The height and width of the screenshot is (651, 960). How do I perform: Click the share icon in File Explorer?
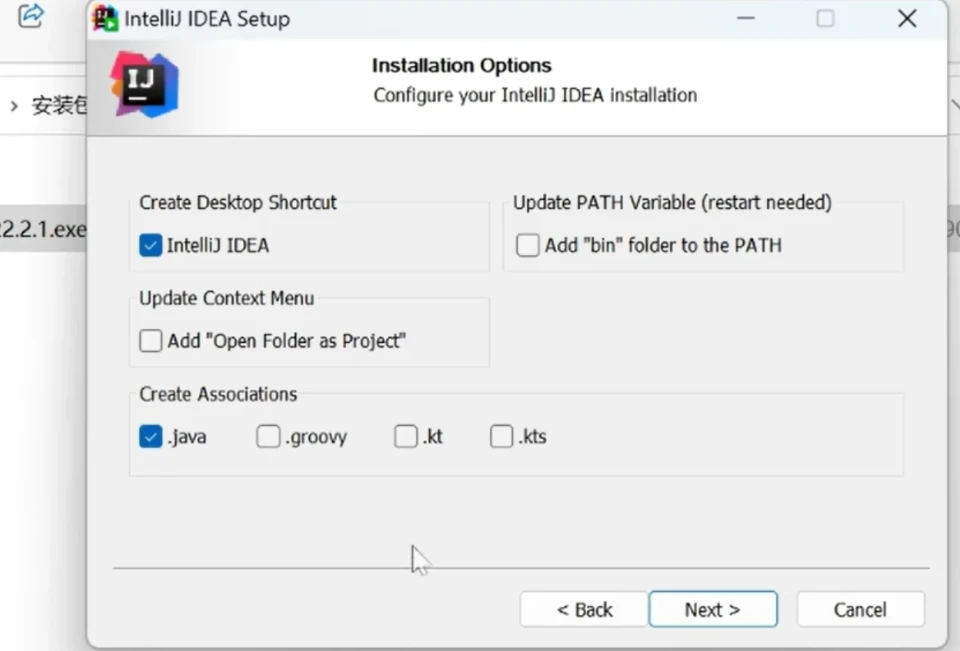(32, 16)
